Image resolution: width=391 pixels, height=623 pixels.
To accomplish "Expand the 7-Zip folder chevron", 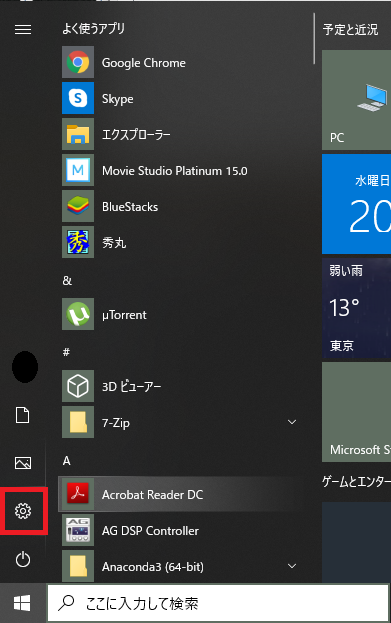I will tap(292, 422).
